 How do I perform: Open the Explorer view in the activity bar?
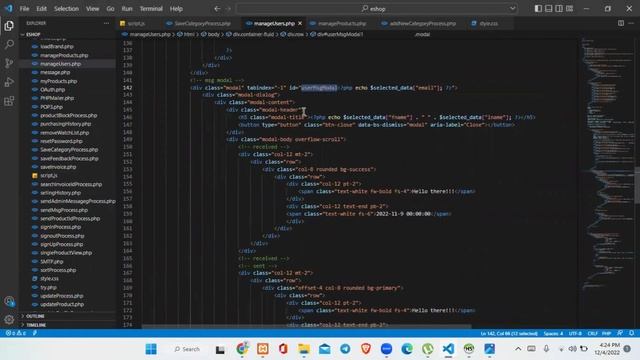9,26
